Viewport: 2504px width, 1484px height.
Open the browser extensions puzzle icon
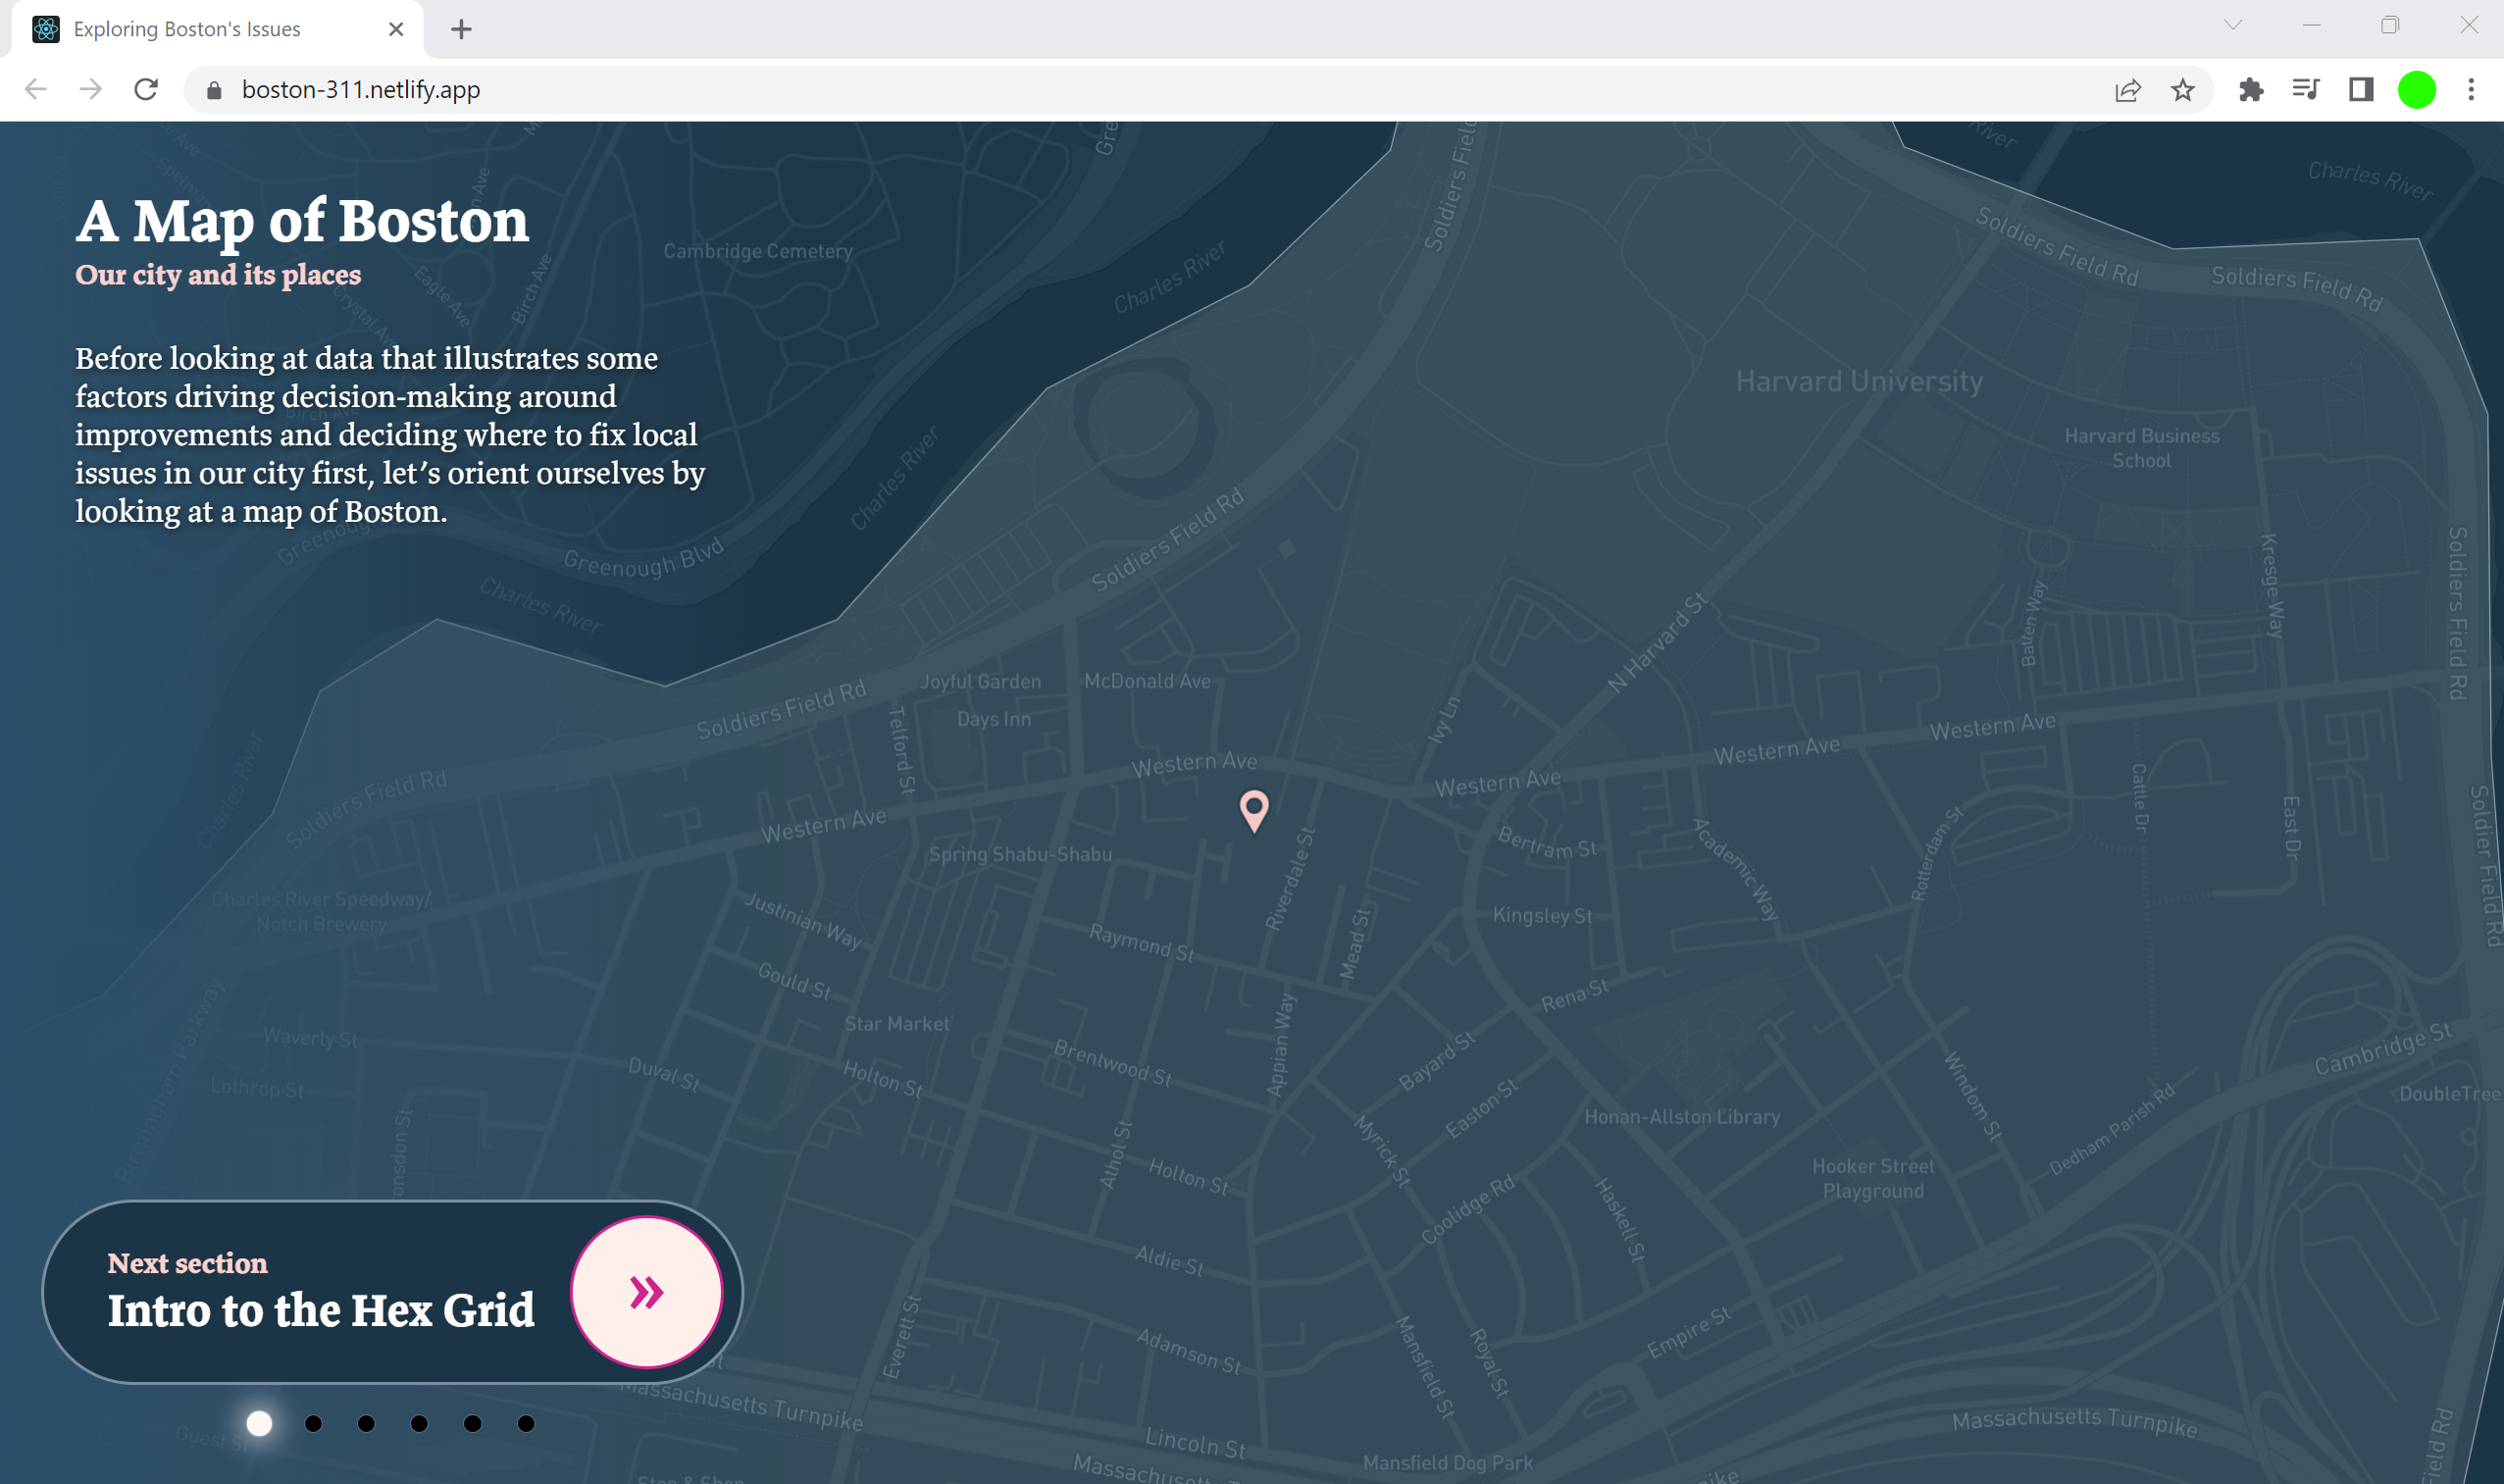coord(2250,90)
